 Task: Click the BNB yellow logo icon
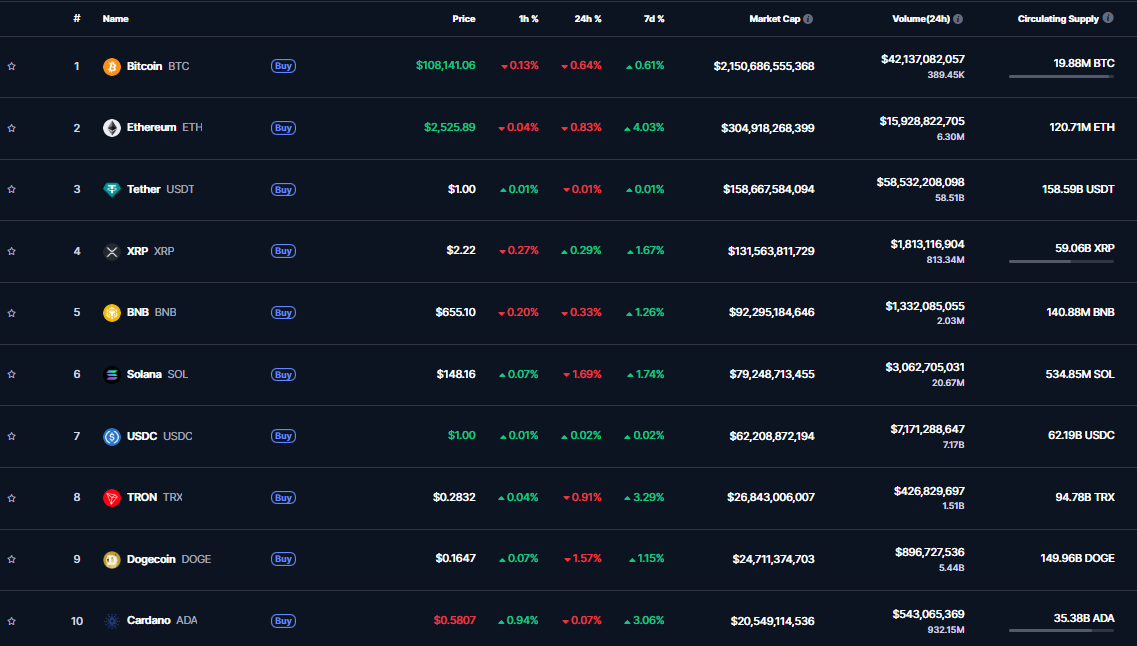(112, 313)
